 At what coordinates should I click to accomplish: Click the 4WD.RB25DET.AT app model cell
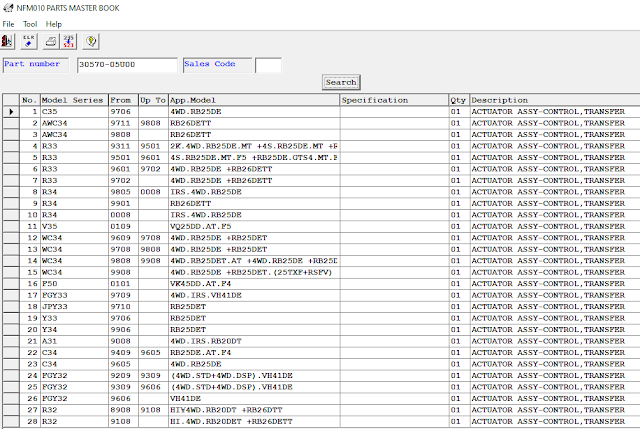click(254, 260)
